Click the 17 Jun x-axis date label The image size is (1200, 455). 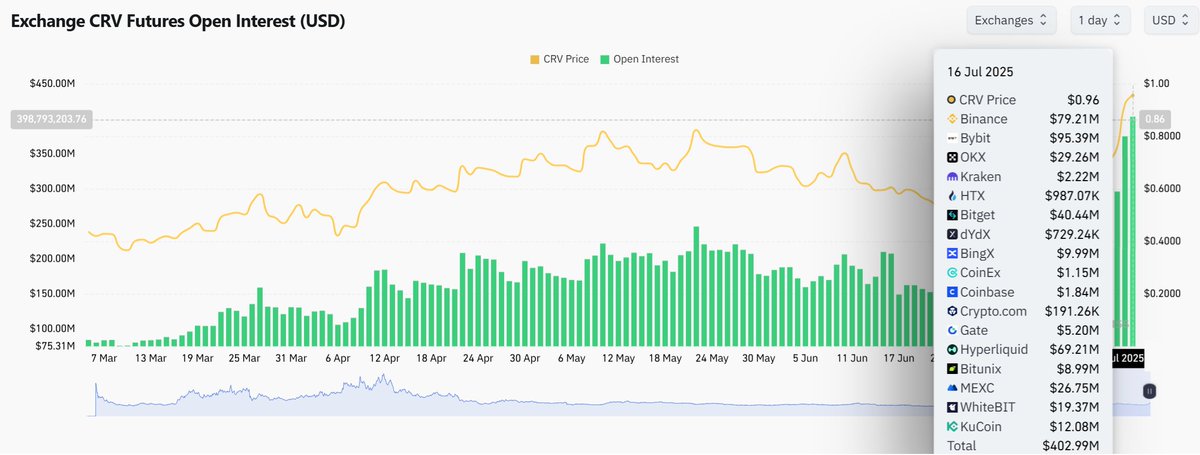tap(898, 358)
